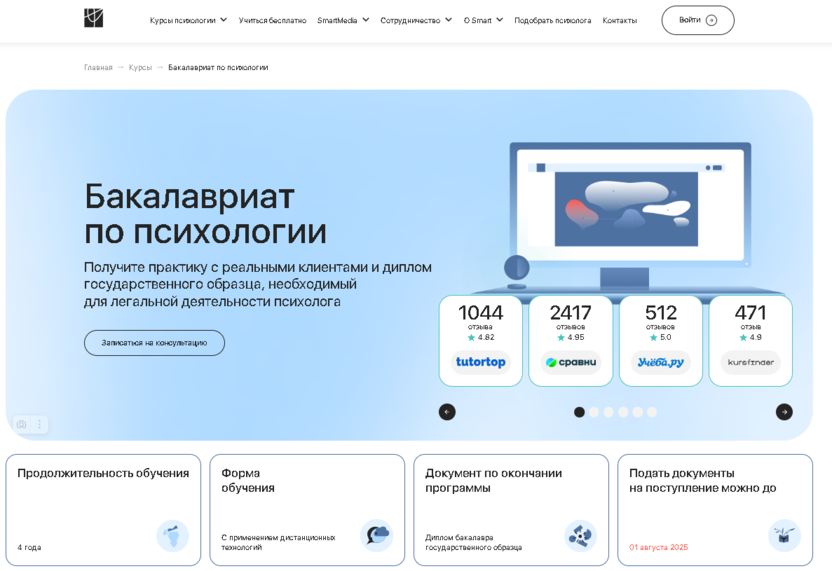This screenshot has height=571, width=832.
Task: Expand the SmartMedia dropdown
Action: [x=343, y=20]
